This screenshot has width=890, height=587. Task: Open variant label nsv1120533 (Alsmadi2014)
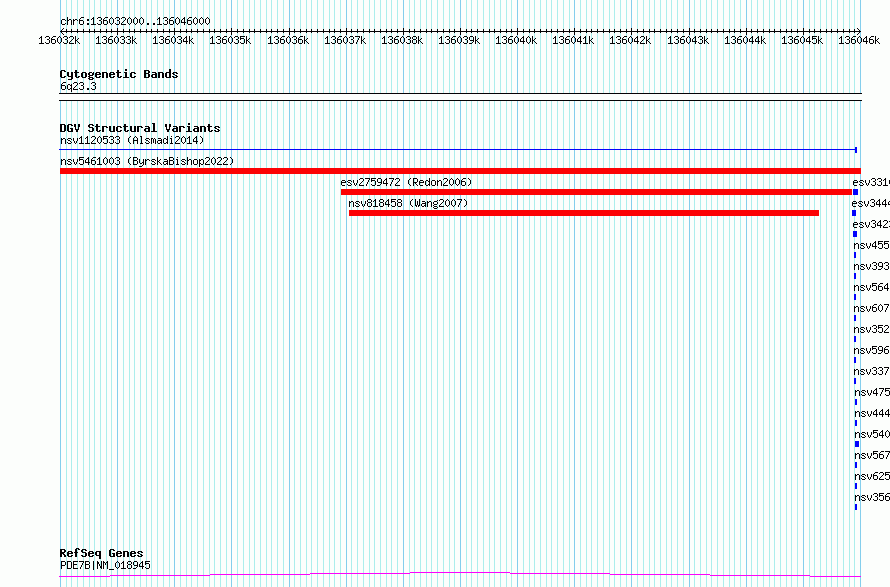click(x=132, y=140)
